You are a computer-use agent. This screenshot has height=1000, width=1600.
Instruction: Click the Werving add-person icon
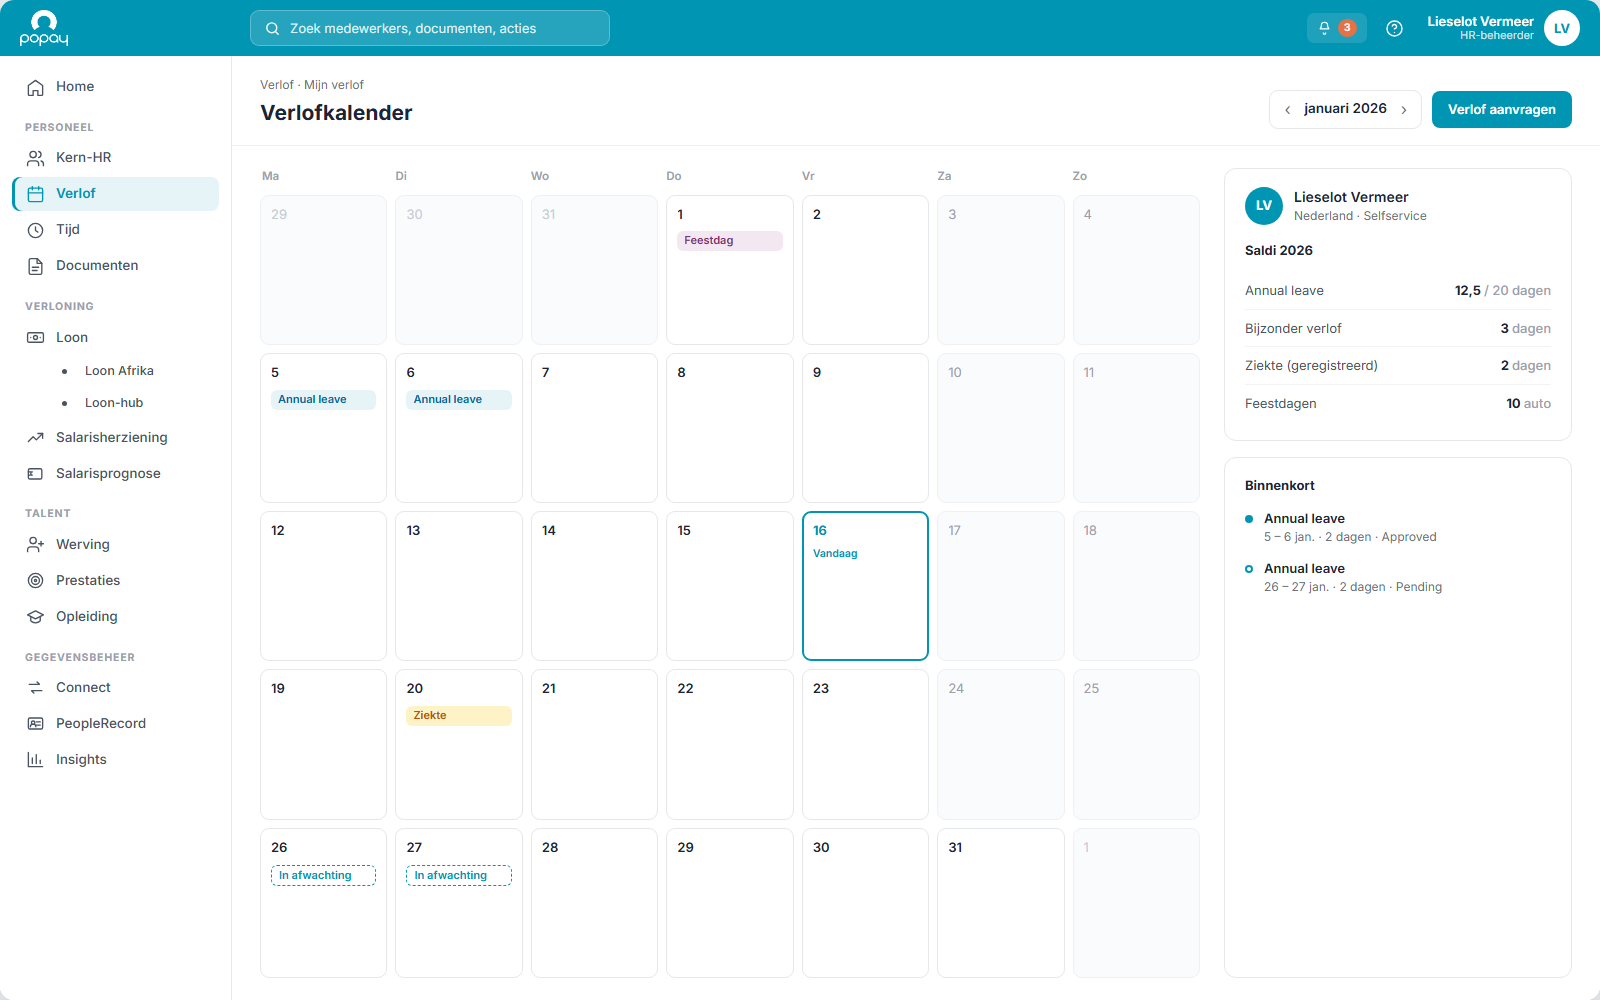36,545
